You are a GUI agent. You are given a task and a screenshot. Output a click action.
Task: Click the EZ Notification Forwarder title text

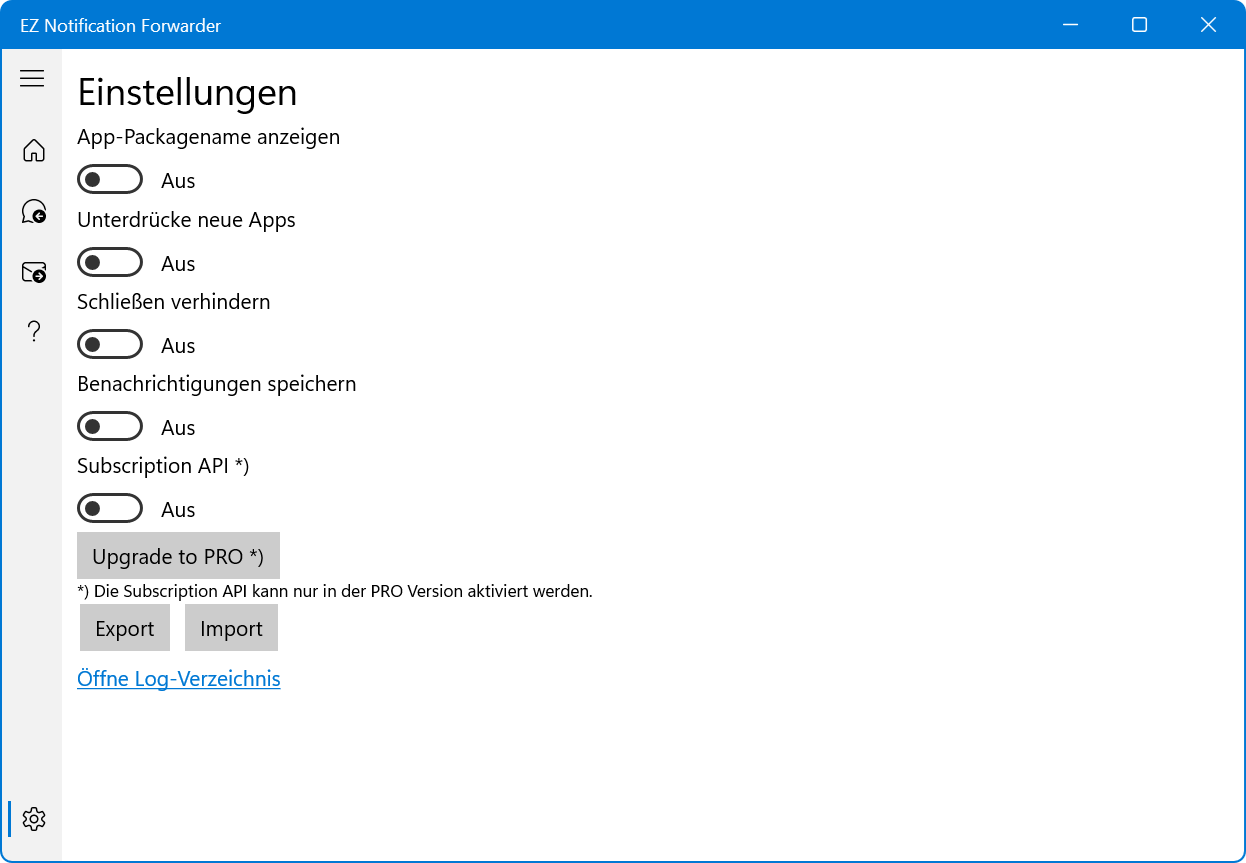[x=120, y=25]
